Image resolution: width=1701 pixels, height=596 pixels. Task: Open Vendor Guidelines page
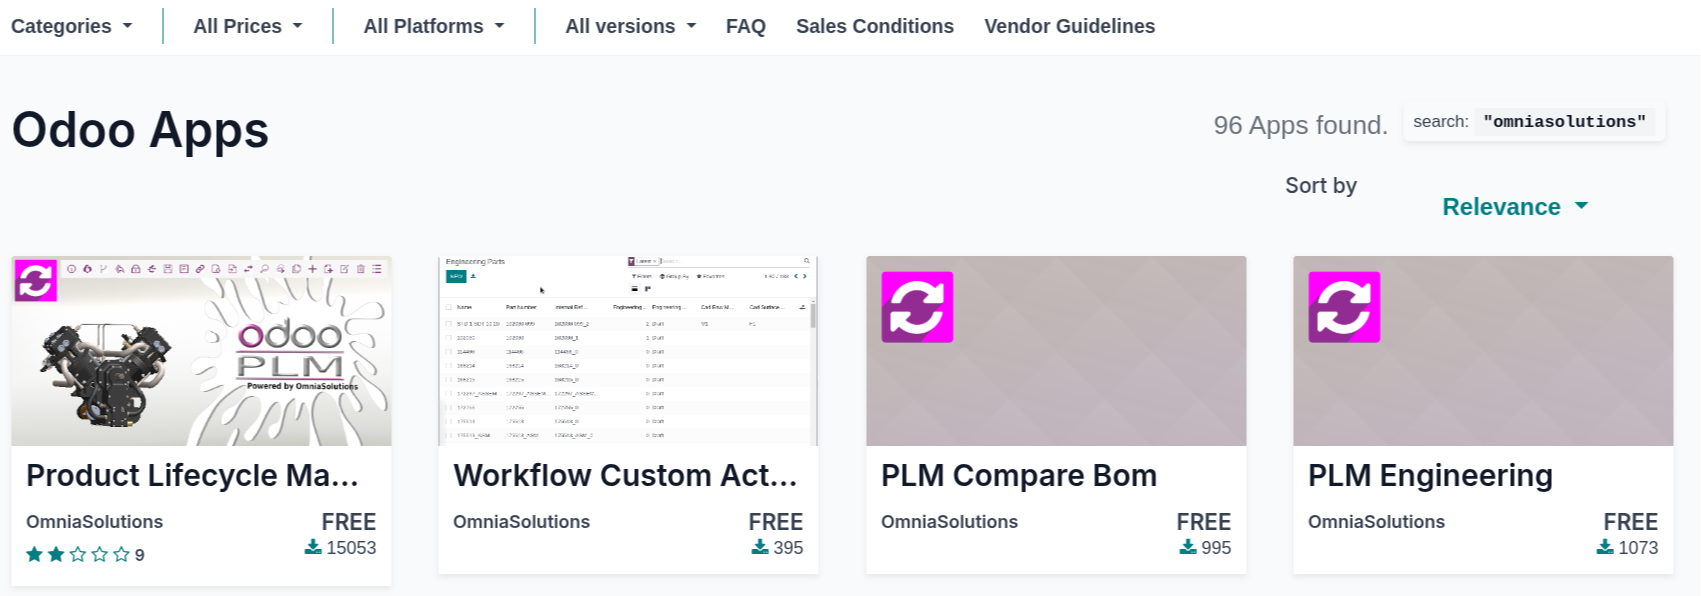coord(1069,27)
